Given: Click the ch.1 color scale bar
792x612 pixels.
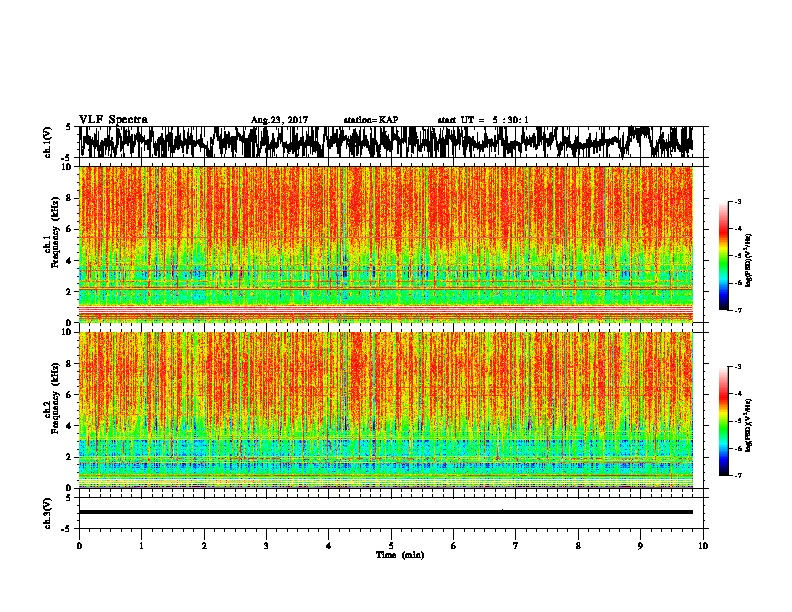Looking at the screenshot, I should [723, 255].
